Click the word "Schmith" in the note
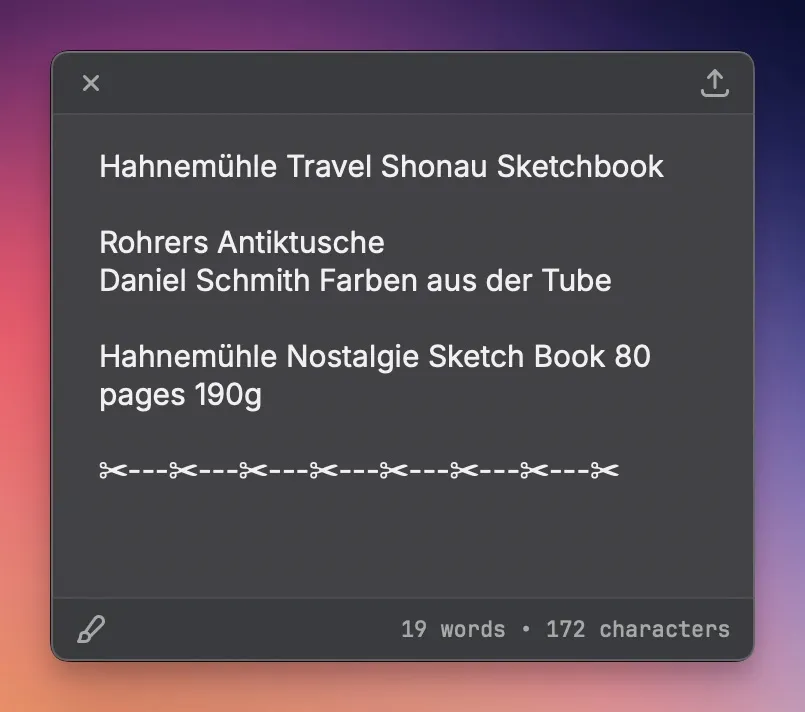The height and width of the screenshot is (712, 805). (x=252, y=280)
